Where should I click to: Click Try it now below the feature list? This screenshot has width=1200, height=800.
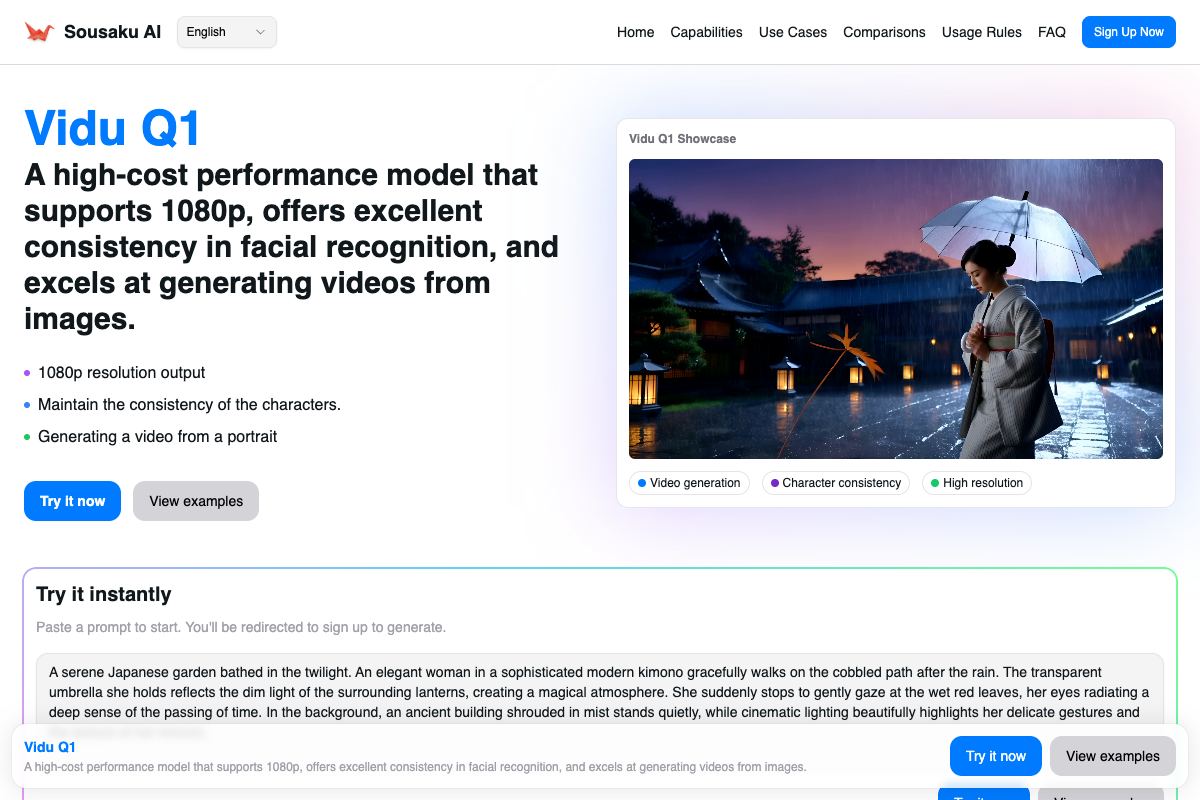pos(72,501)
